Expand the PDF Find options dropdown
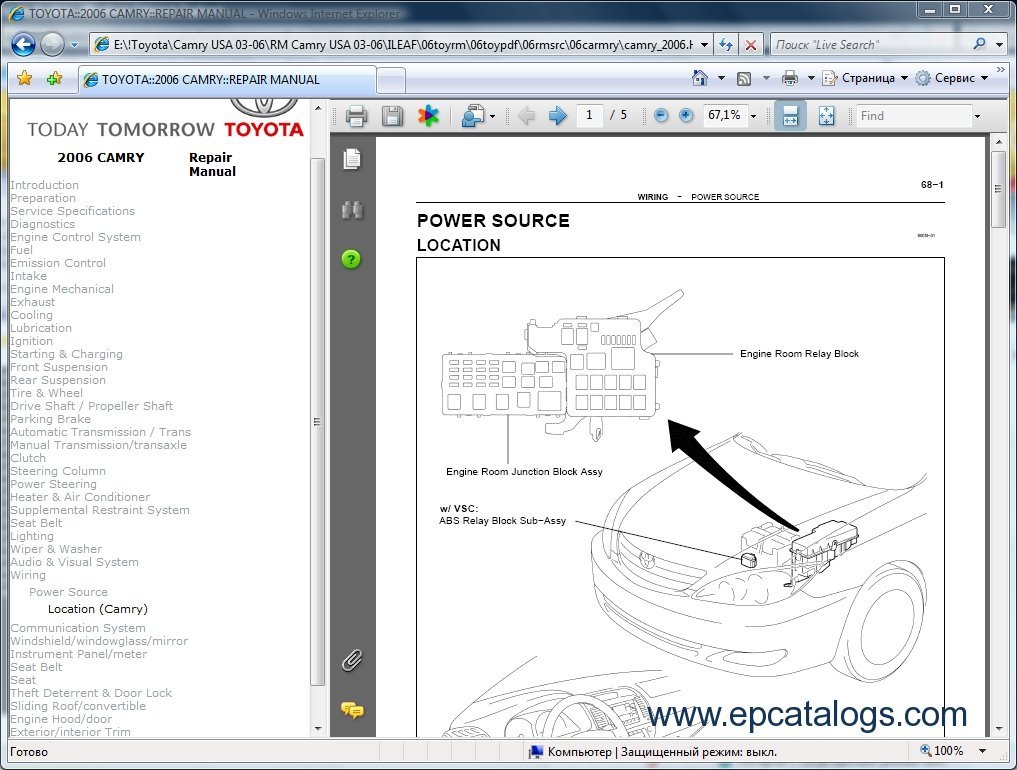1017x770 pixels. [977, 116]
